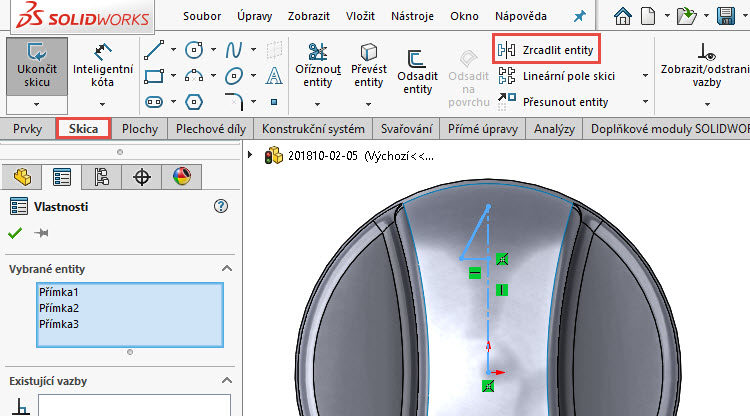The height and width of the screenshot is (416, 750).
Task: Select the Point sketch tool
Action: [274, 102]
